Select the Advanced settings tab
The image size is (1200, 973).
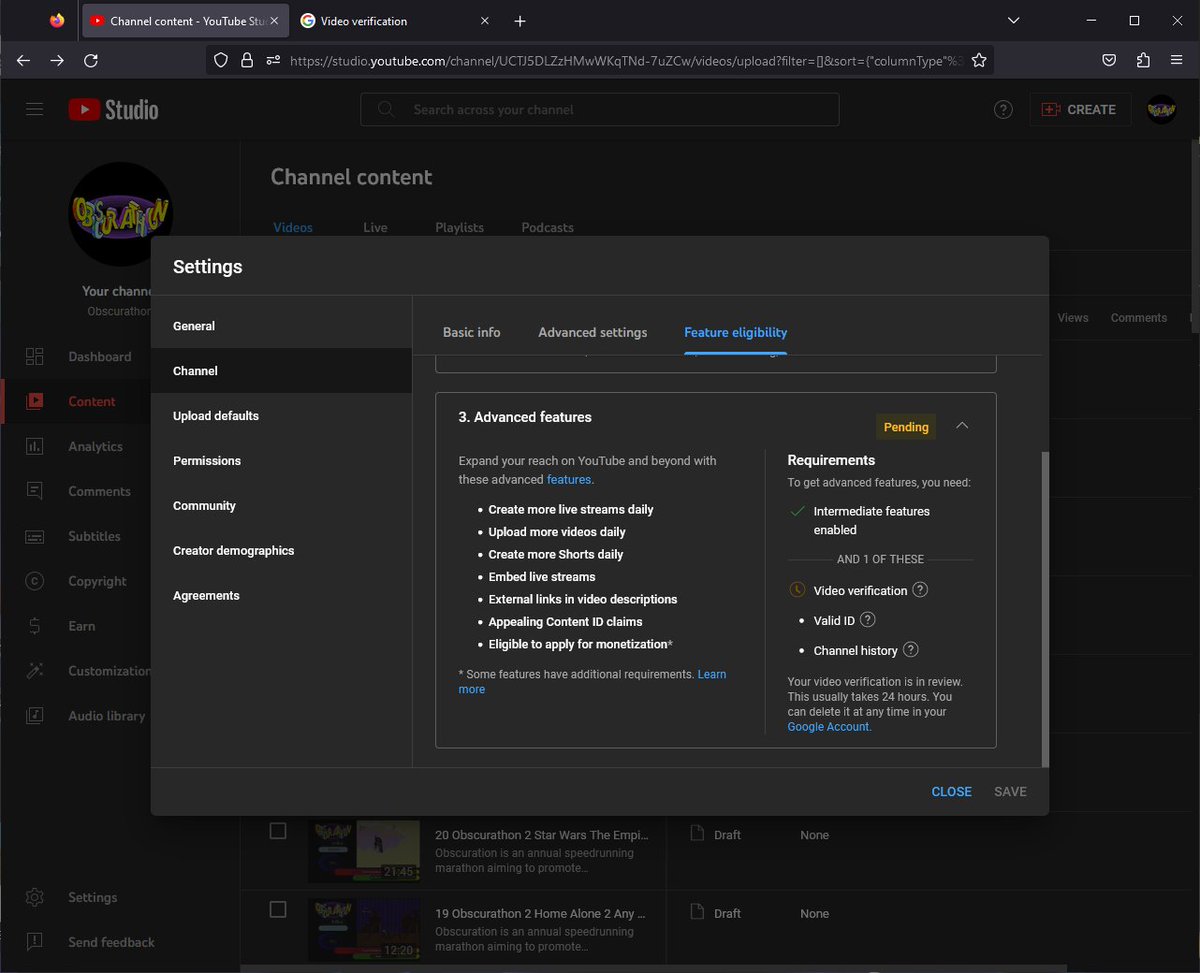click(x=593, y=332)
